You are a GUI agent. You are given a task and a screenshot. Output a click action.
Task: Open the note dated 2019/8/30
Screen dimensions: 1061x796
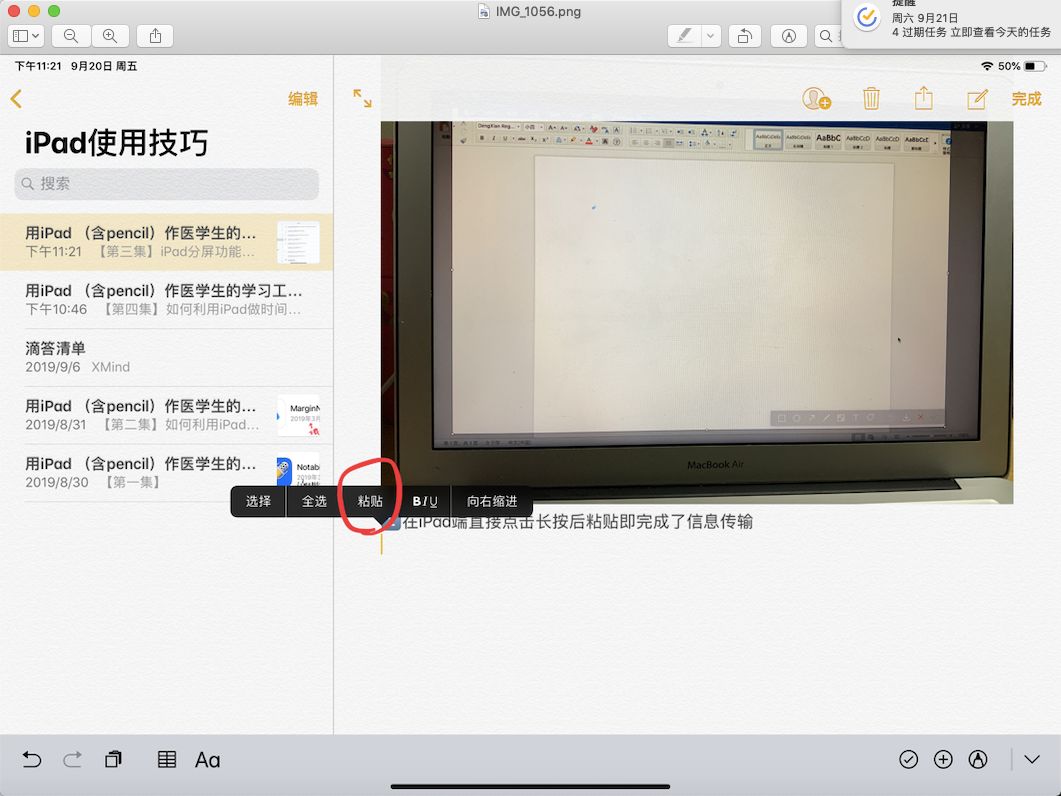(166, 472)
